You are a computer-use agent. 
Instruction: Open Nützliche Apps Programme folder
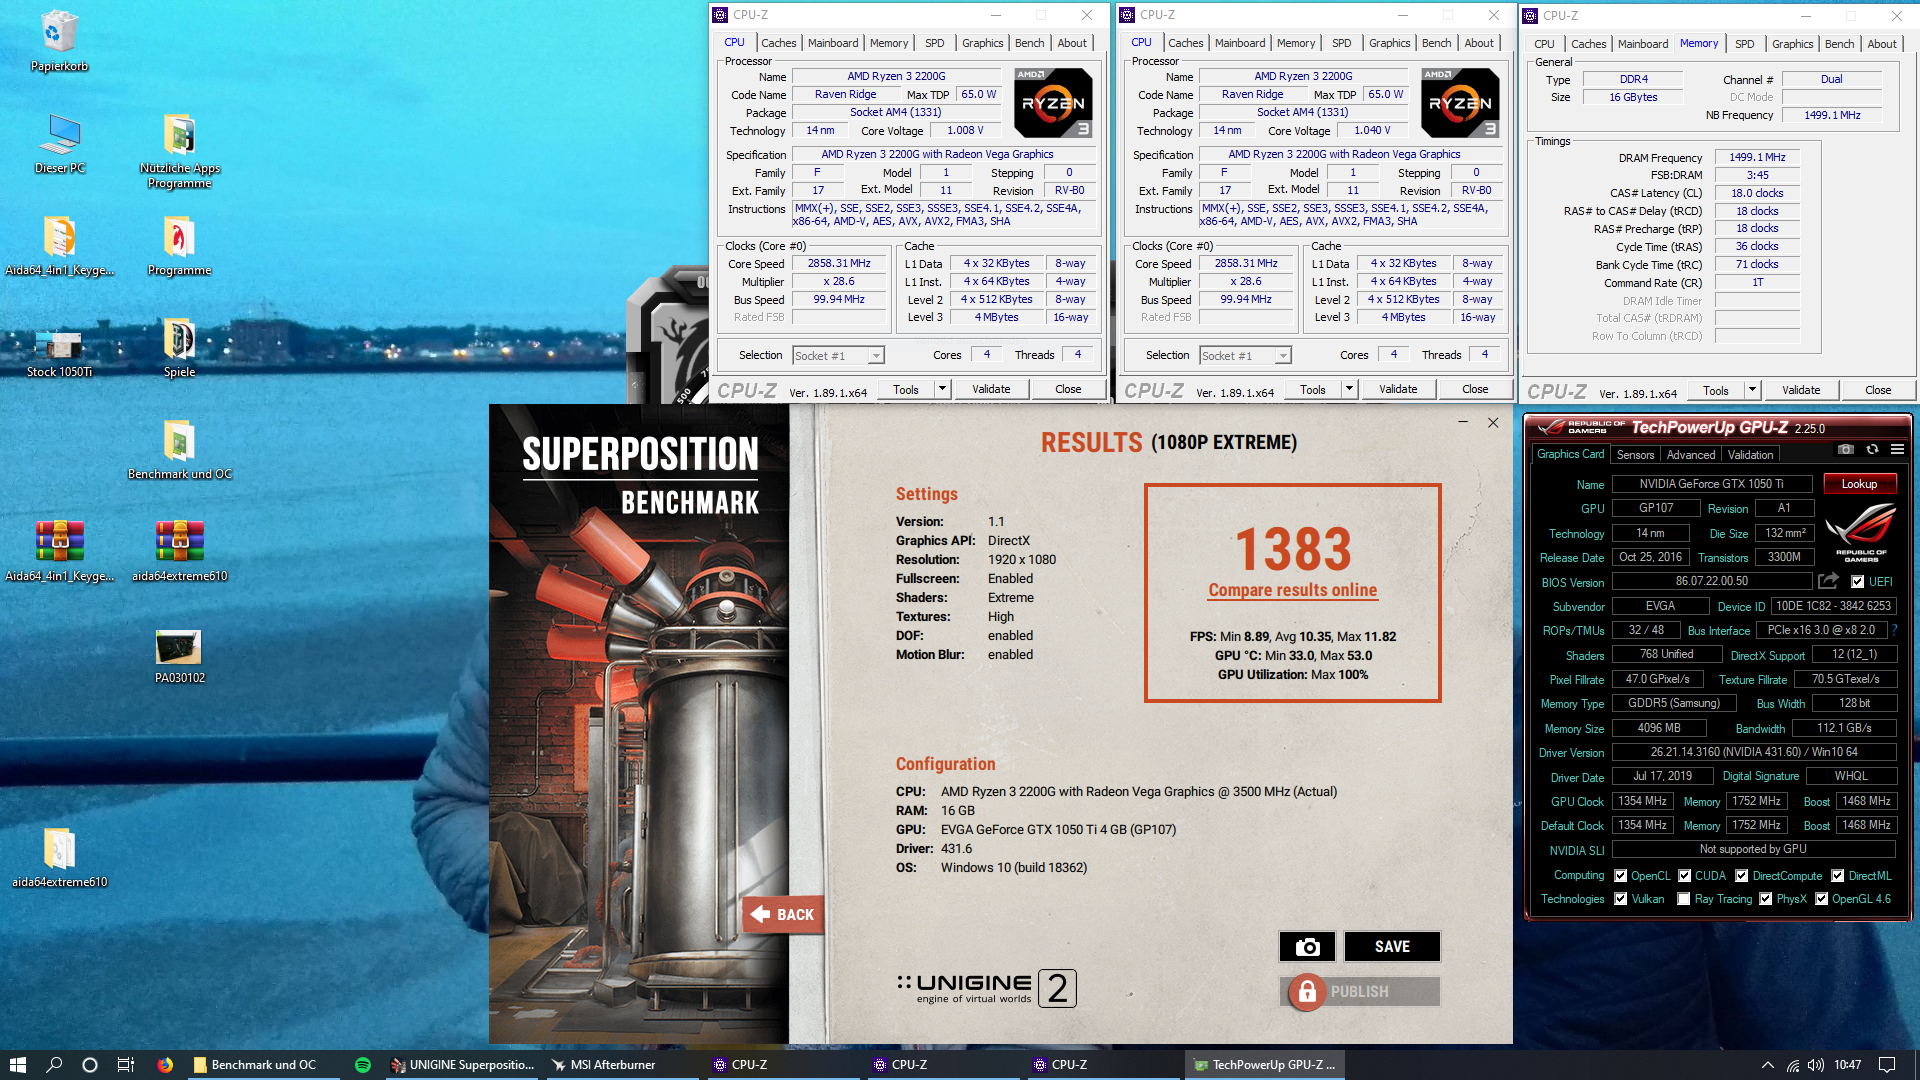click(x=179, y=150)
